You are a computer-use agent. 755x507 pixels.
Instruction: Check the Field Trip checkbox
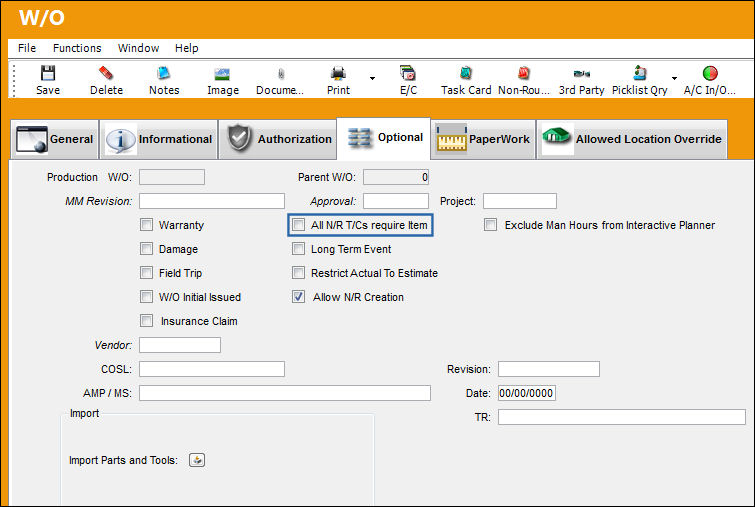pyautogui.click(x=146, y=273)
